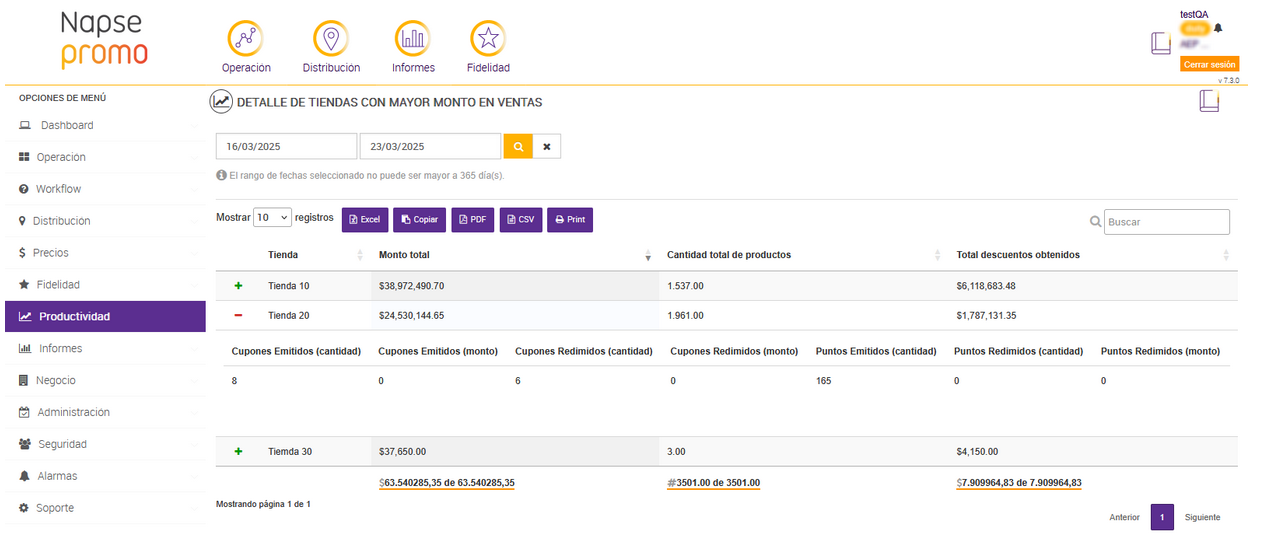Click the start date field 16/03/2025

[286, 146]
